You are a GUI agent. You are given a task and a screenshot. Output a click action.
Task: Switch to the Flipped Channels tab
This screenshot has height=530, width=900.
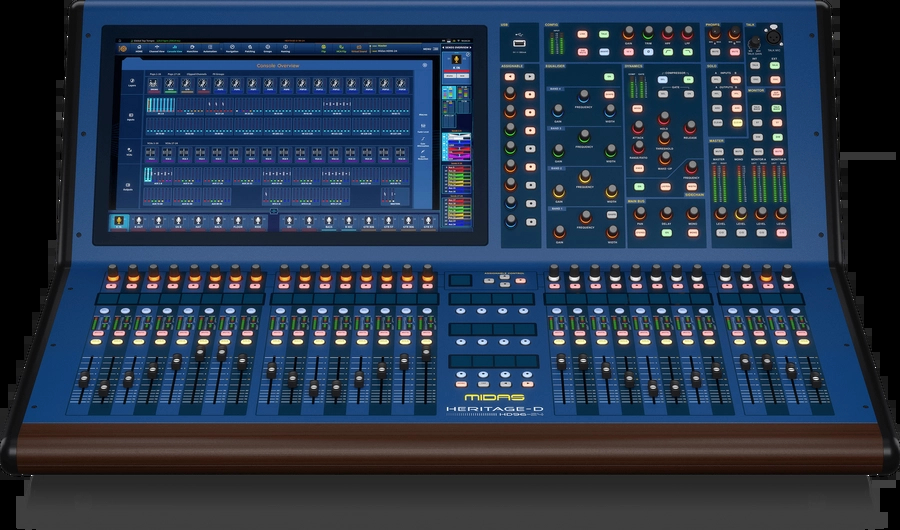tap(197, 74)
